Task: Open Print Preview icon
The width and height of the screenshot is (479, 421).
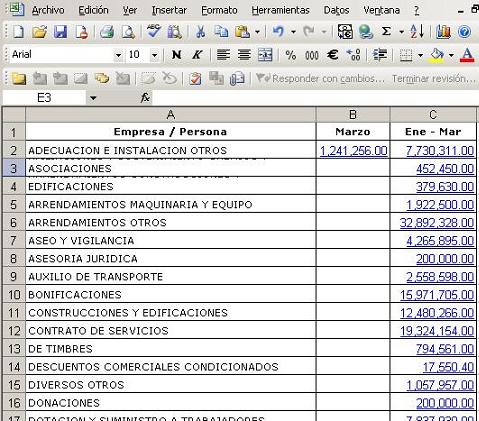Action: tap(128, 32)
